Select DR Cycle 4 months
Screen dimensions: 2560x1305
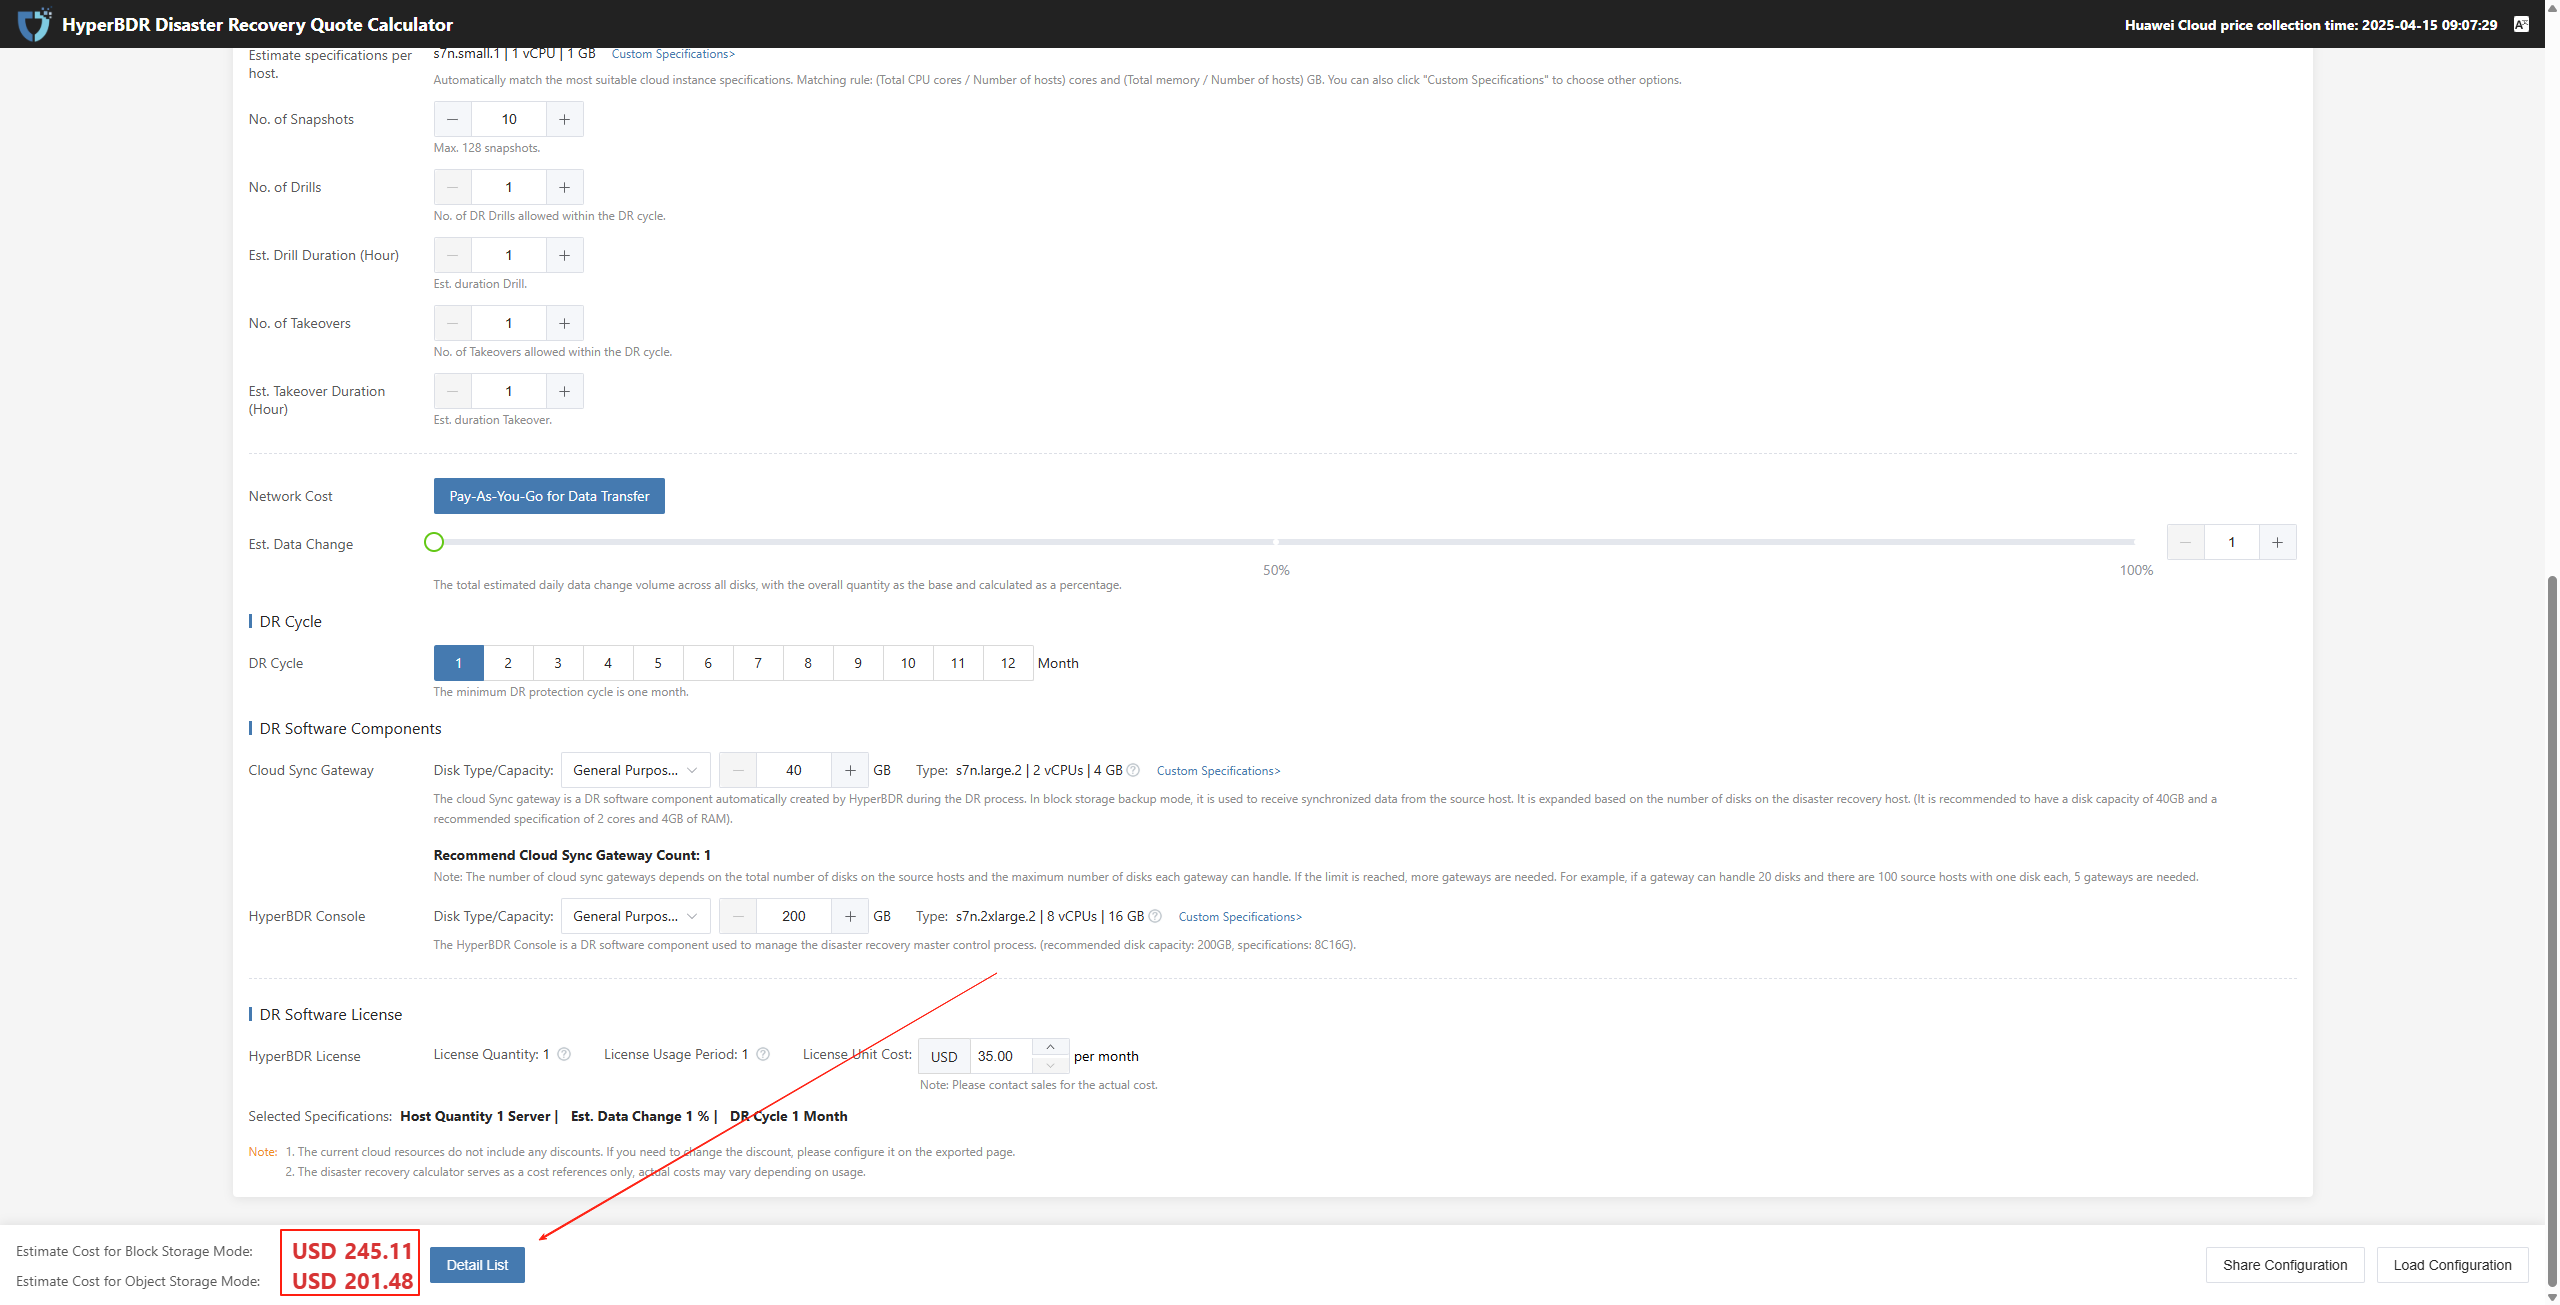pos(608,663)
